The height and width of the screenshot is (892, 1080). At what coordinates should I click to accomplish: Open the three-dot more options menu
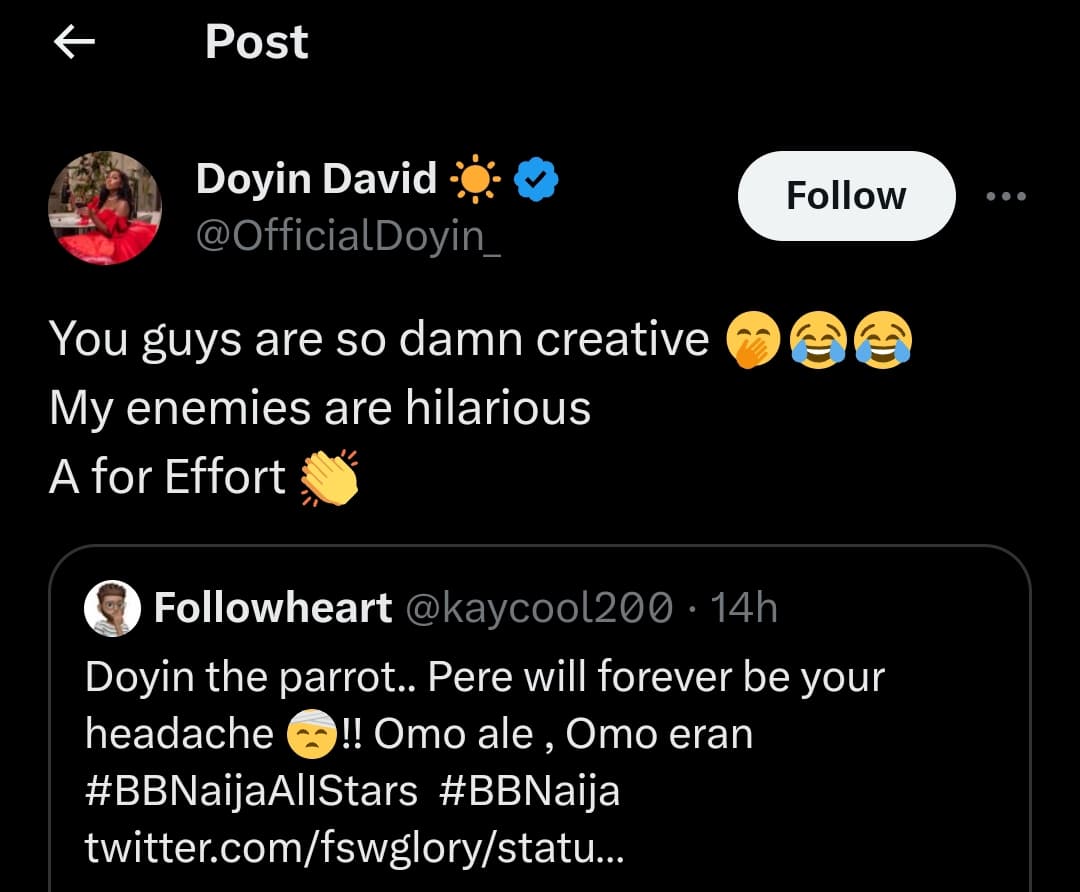(x=1006, y=197)
